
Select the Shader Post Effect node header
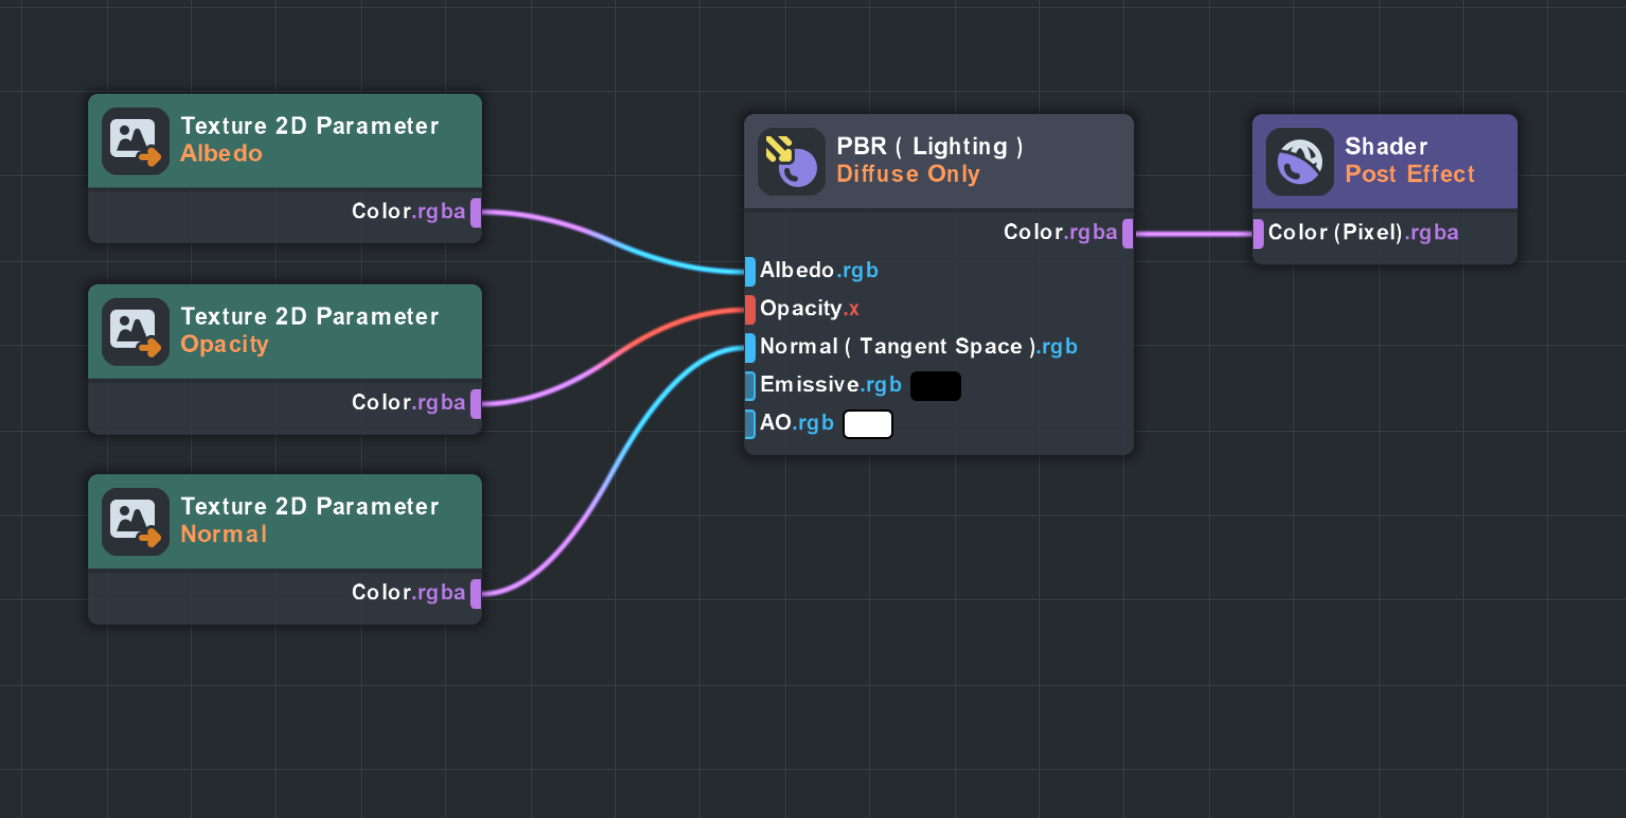point(1410,160)
